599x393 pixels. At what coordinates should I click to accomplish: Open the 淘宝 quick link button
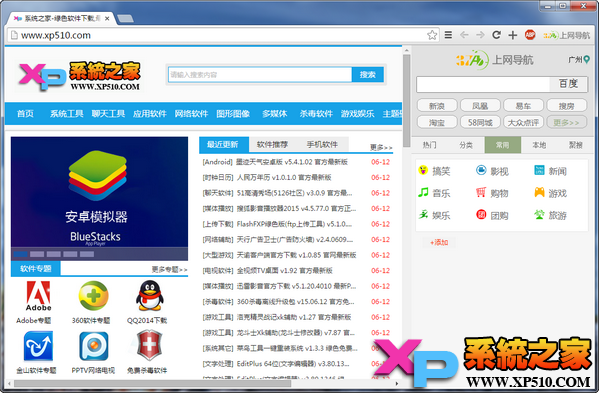pyautogui.click(x=437, y=122)
